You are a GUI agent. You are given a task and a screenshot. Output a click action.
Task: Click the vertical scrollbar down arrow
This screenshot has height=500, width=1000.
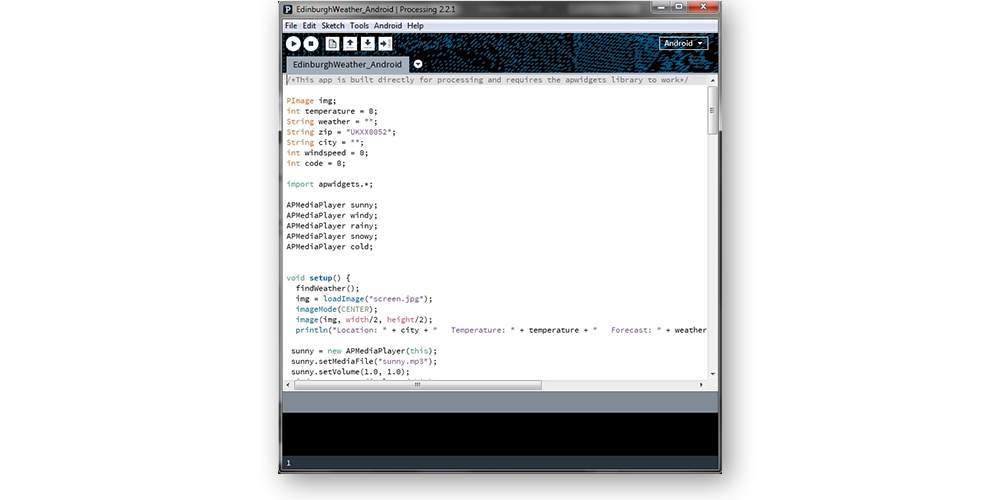click(x=712, y=374)
